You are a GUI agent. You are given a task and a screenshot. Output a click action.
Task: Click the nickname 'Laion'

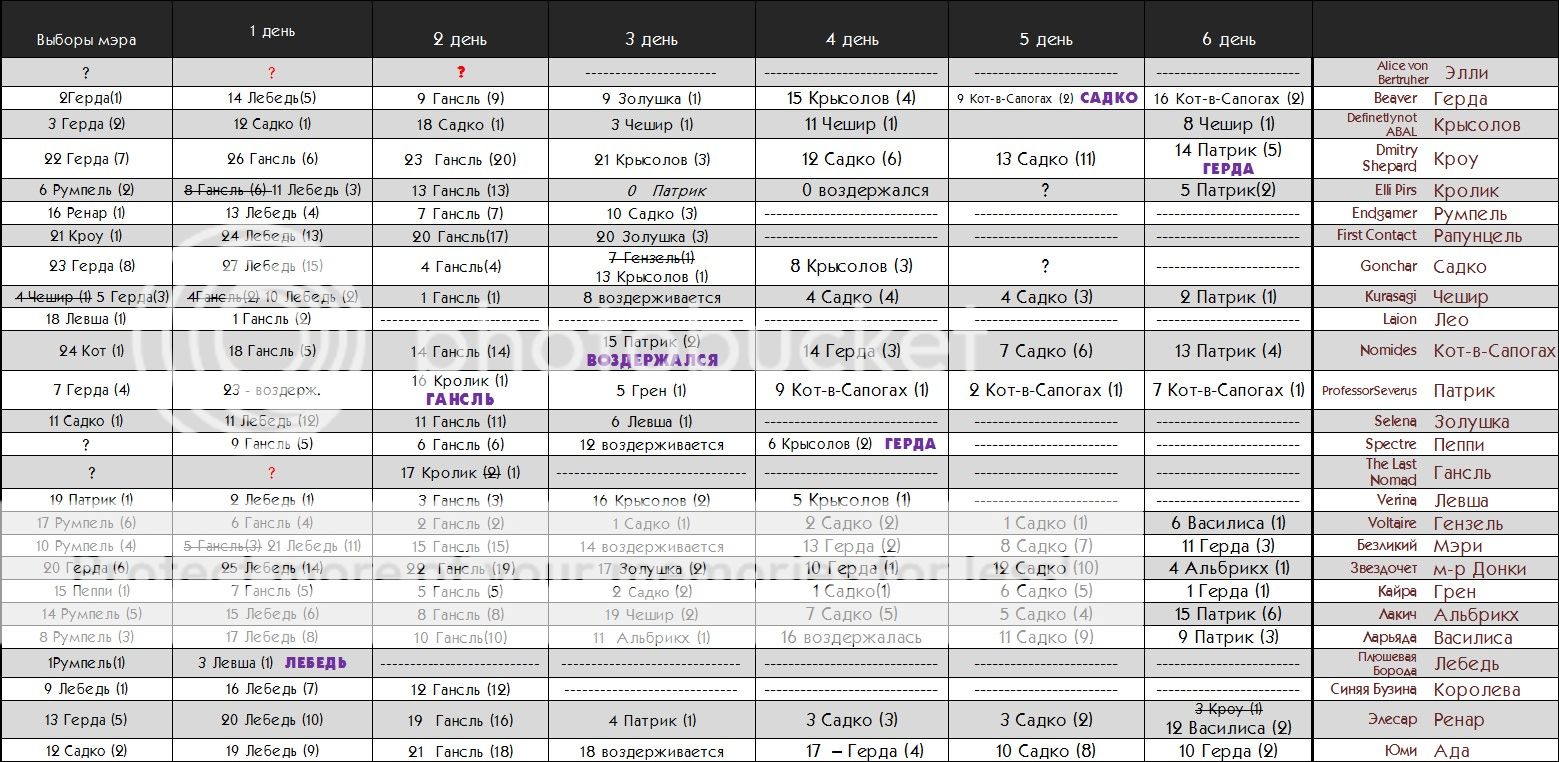(1400, 319)
